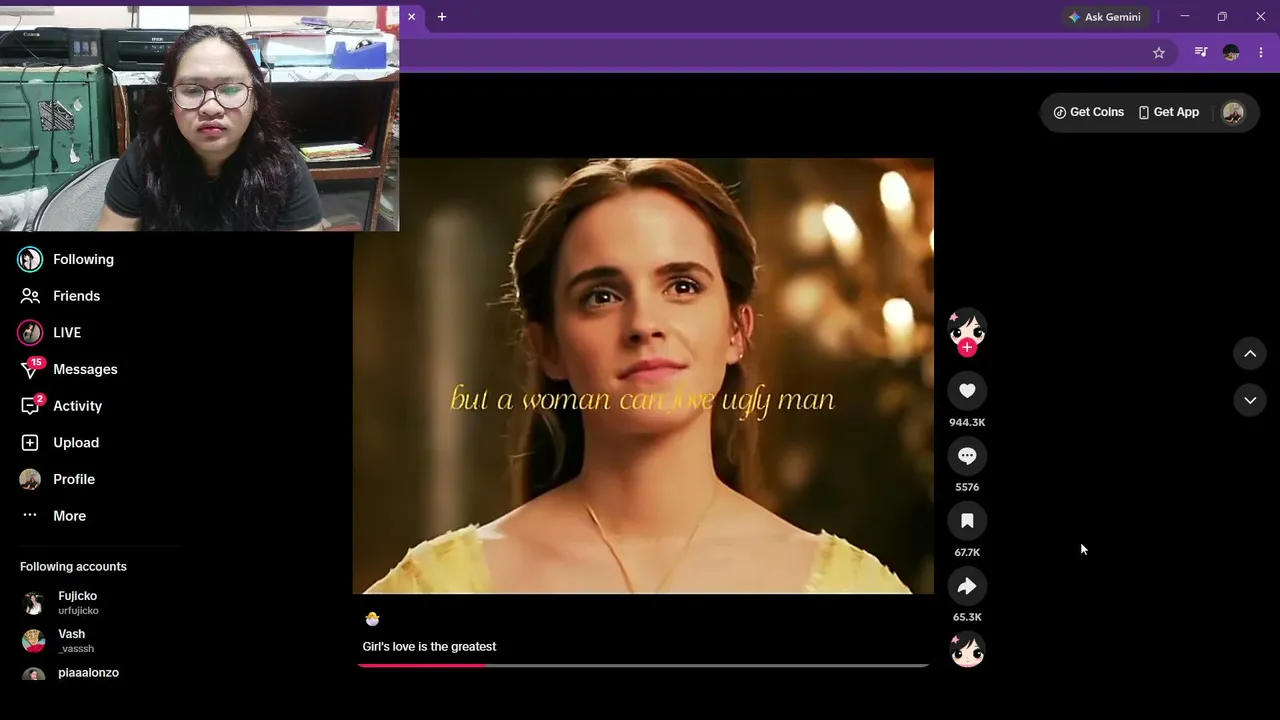Open a new browser tab

tap(442, 17)
